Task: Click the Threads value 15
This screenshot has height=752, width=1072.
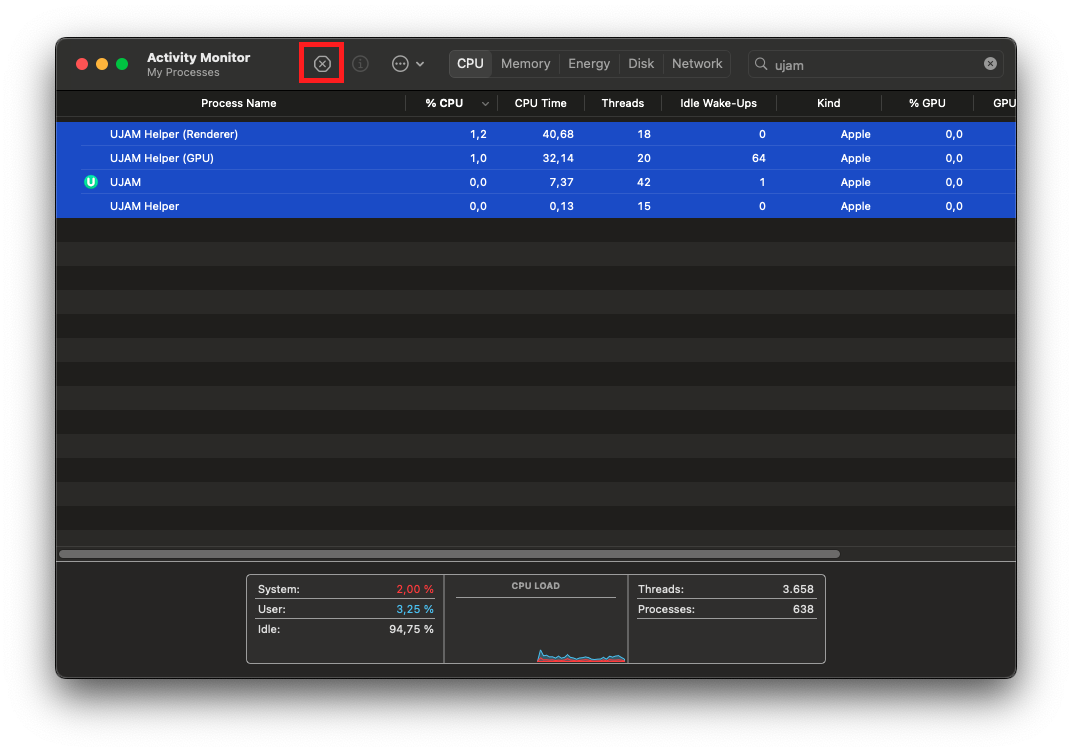Action: pyautogui.click(x=643, y=206)
